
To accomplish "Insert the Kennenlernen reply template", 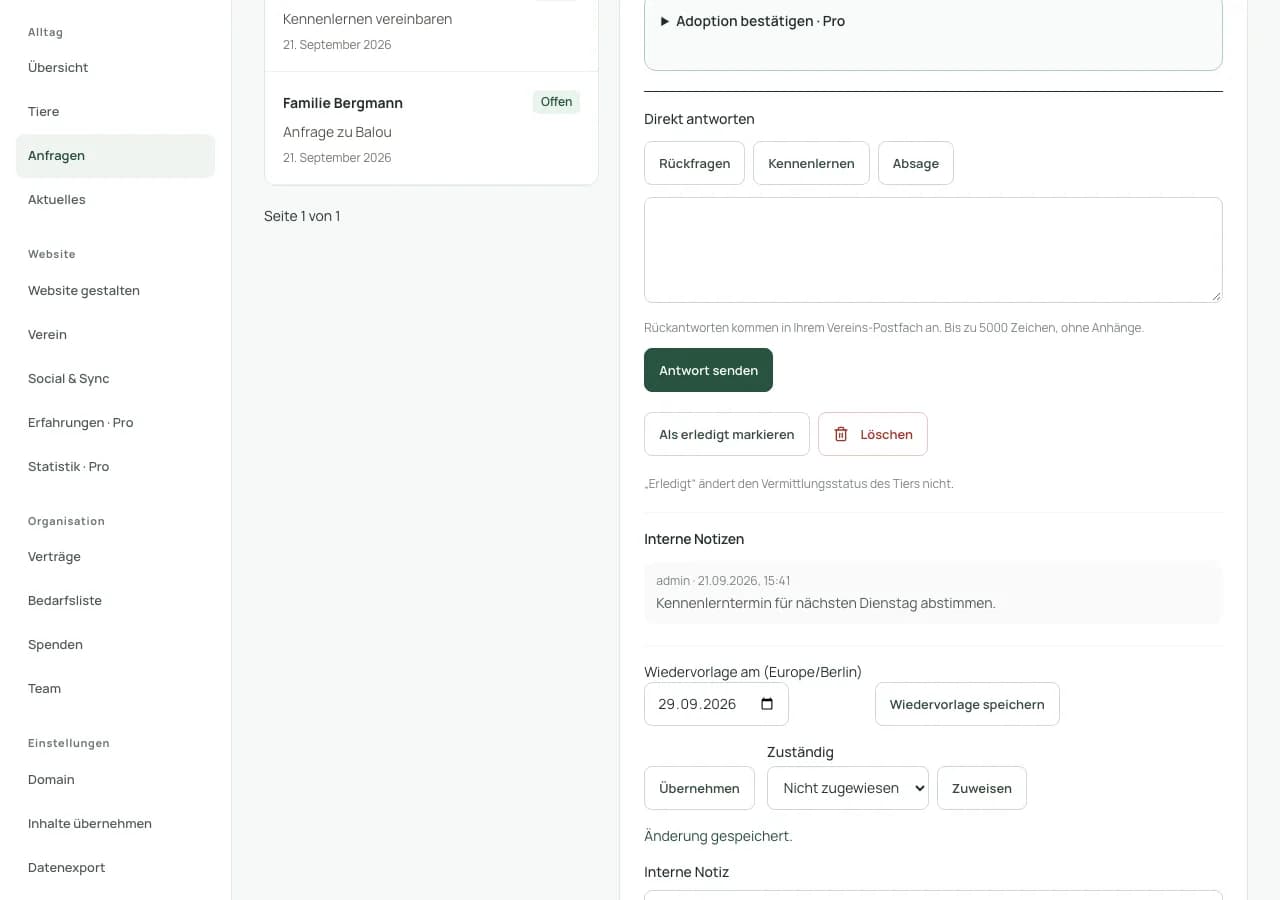I will click(811, 163).
